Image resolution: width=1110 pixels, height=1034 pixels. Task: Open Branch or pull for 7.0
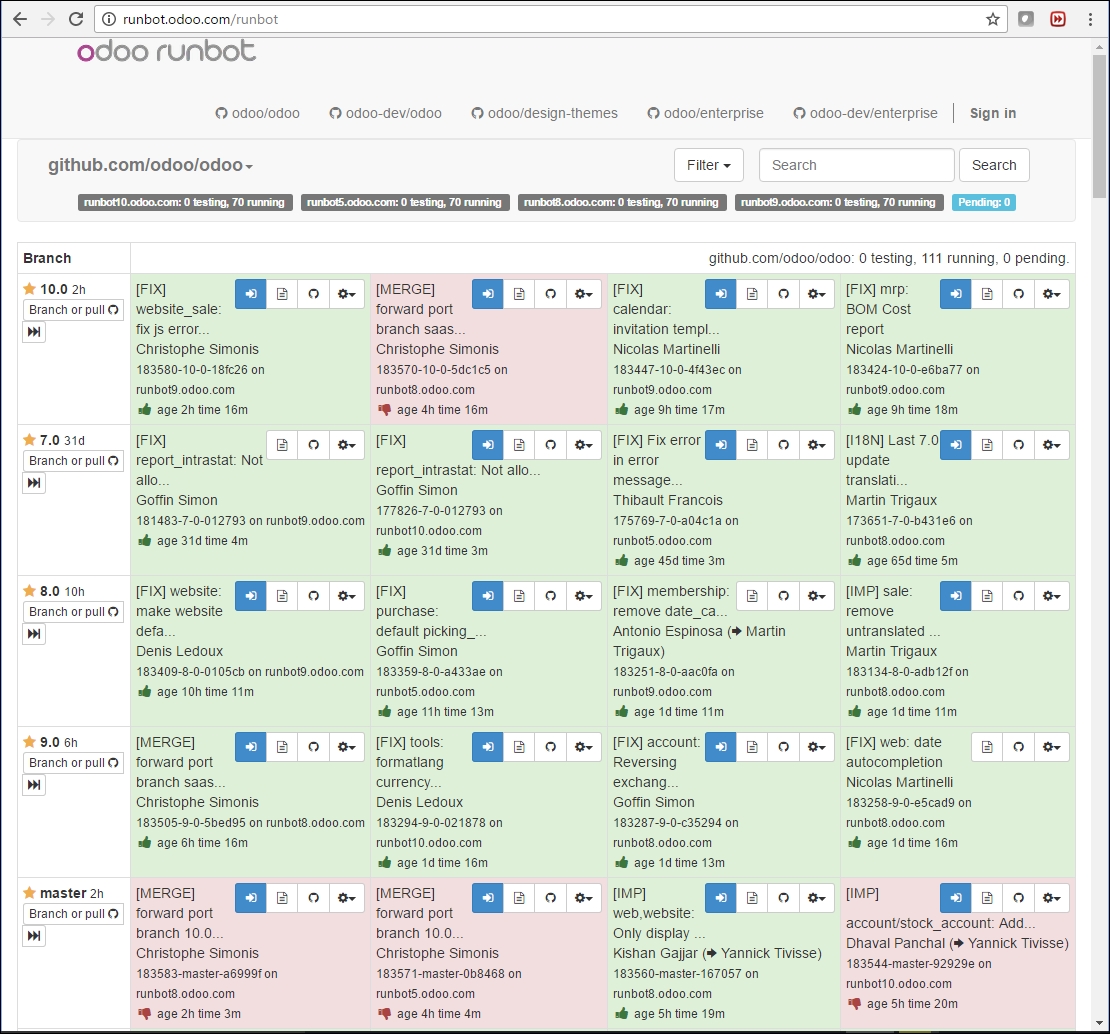tap(74, 461)
